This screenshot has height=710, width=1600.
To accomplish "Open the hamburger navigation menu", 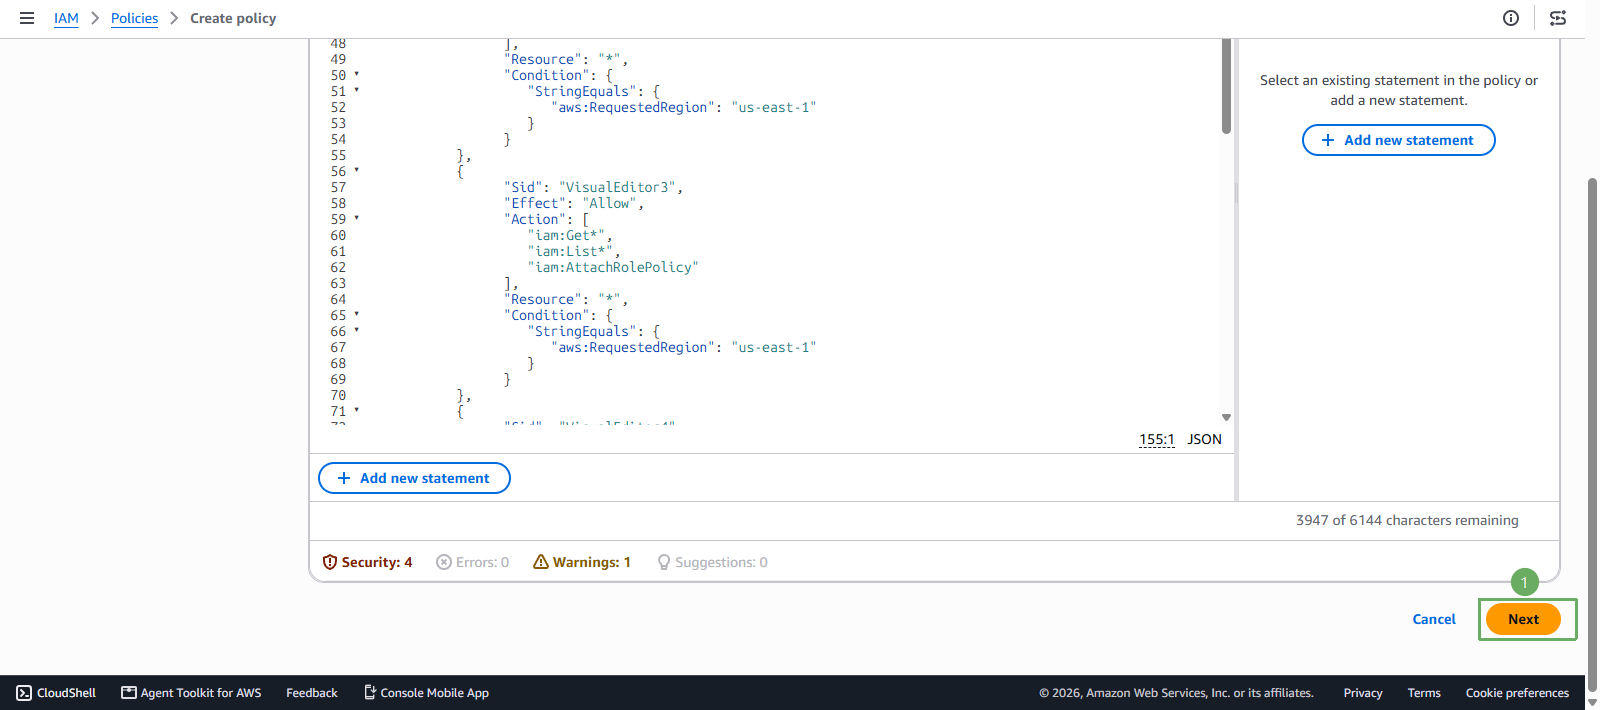I will [x=27, y=18].
